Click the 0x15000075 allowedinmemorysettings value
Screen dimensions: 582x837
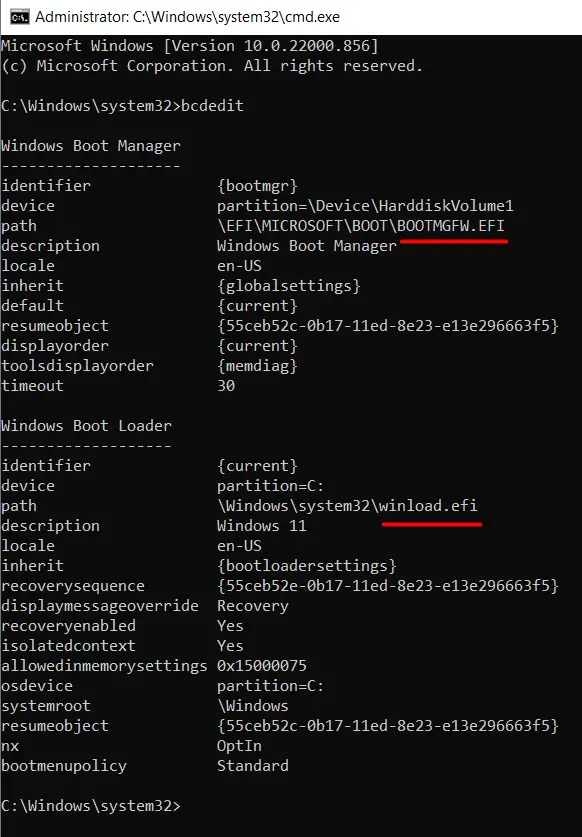(261, 665)
